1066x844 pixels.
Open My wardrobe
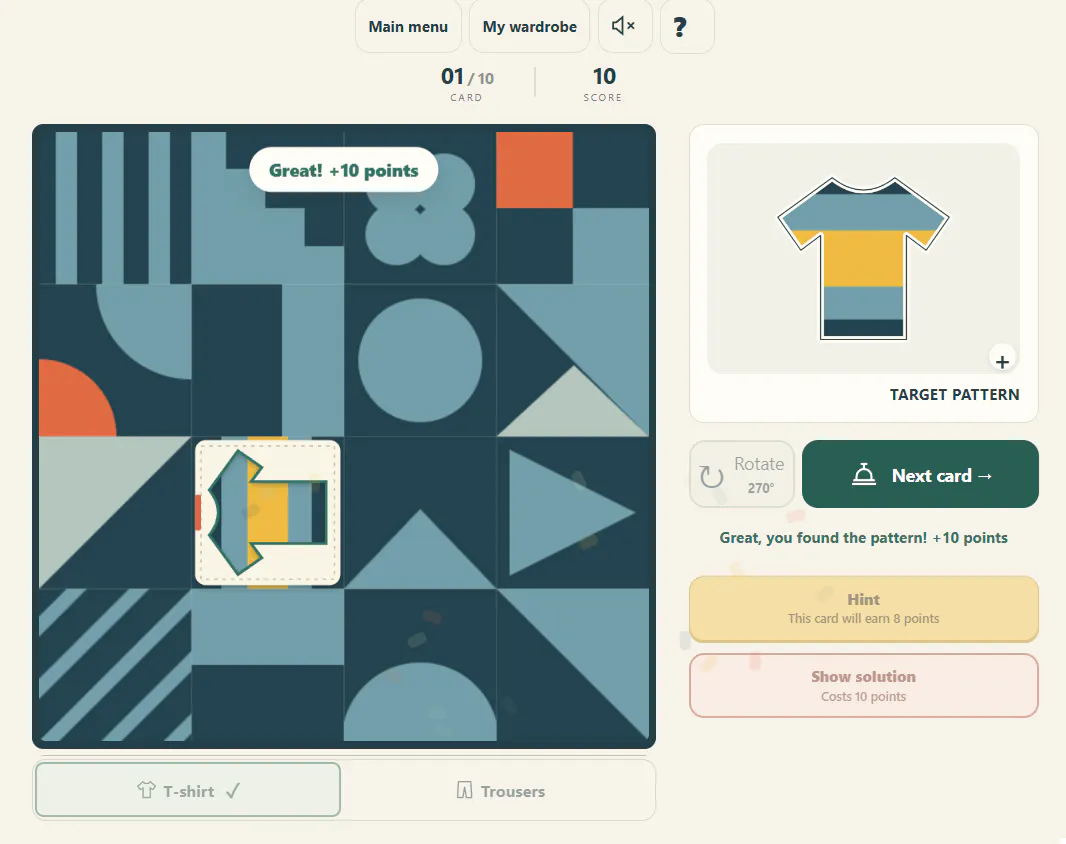point(530,27)
